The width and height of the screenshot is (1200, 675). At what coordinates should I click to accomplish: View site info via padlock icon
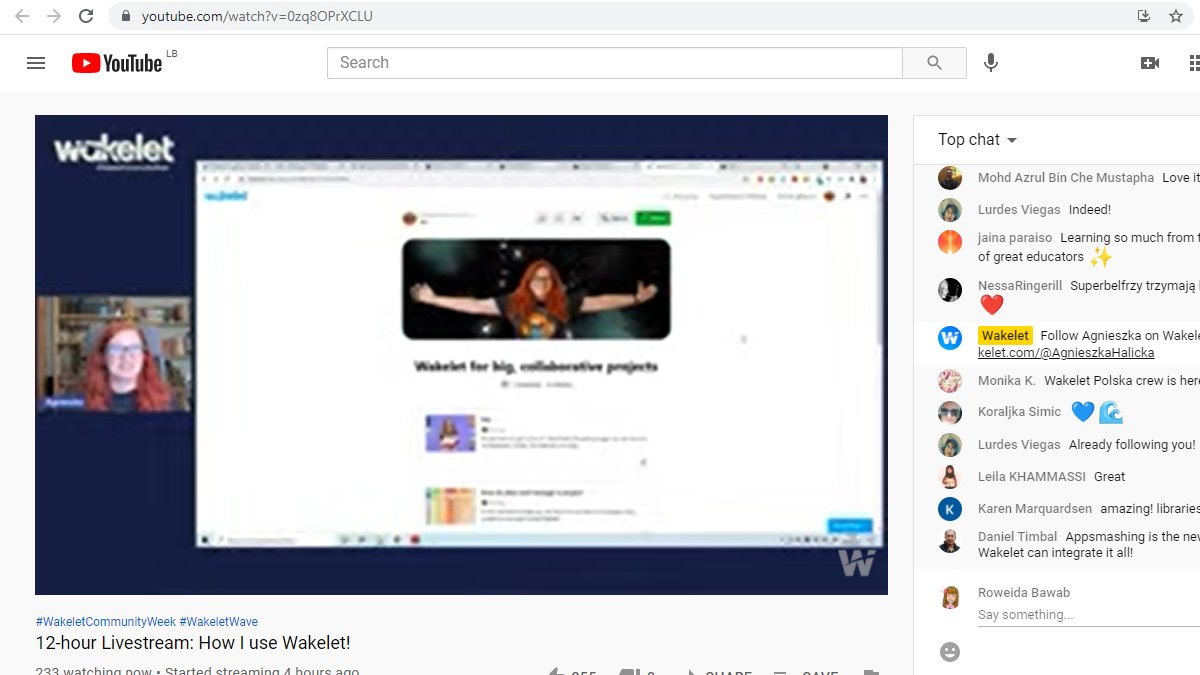tap(125, 16)
